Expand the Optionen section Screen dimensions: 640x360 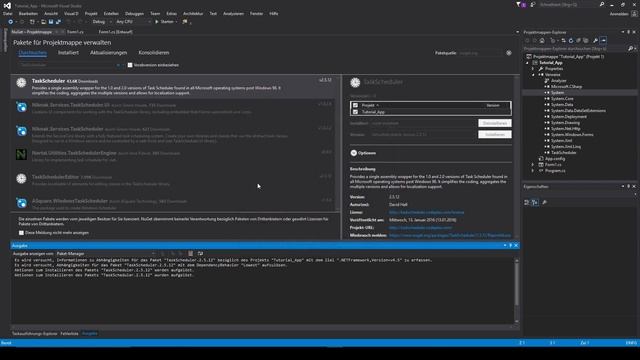[353, 153]
